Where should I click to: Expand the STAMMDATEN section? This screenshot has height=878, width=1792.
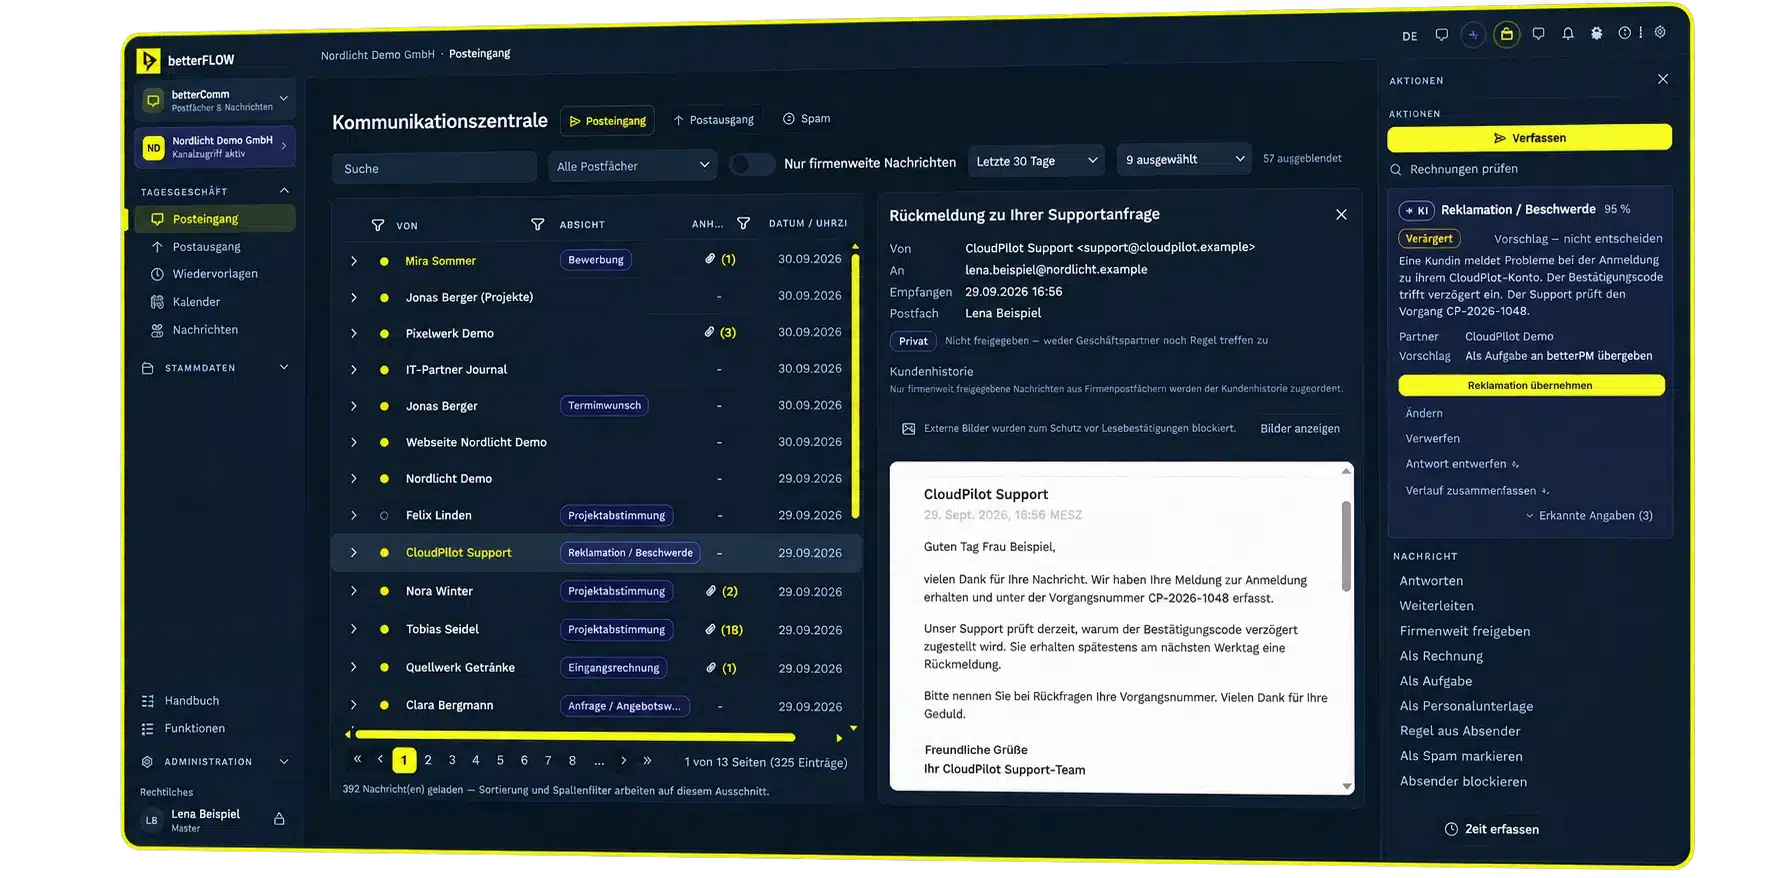point(284,368)
